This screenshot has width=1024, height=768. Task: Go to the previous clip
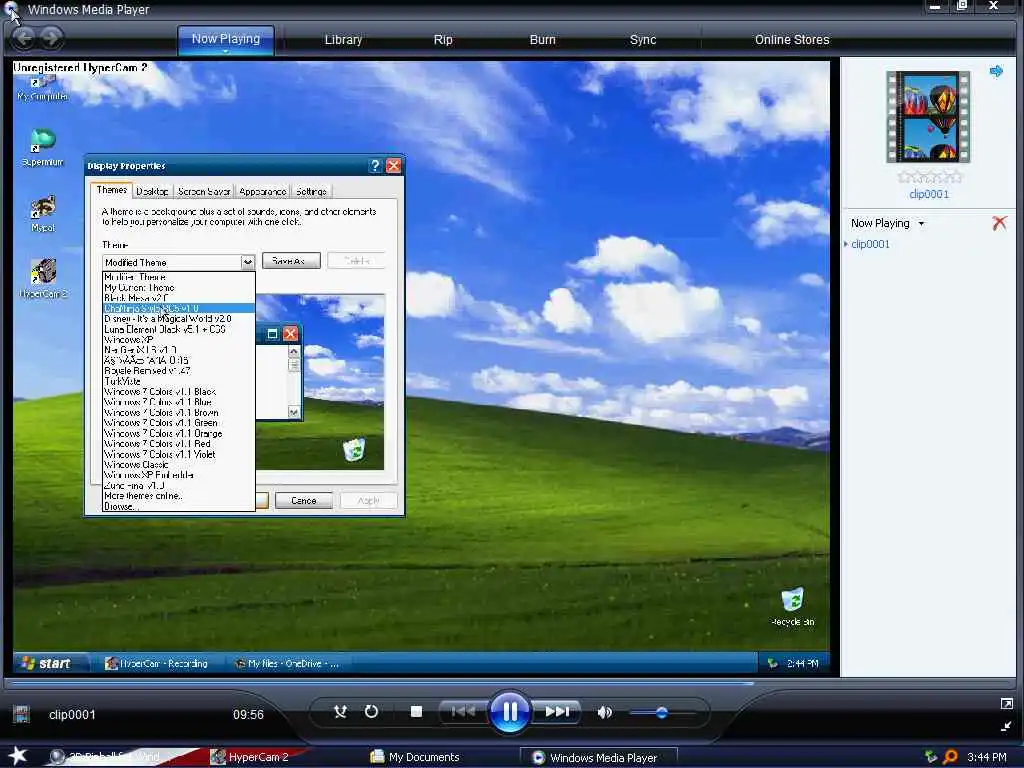pos(463,711)
